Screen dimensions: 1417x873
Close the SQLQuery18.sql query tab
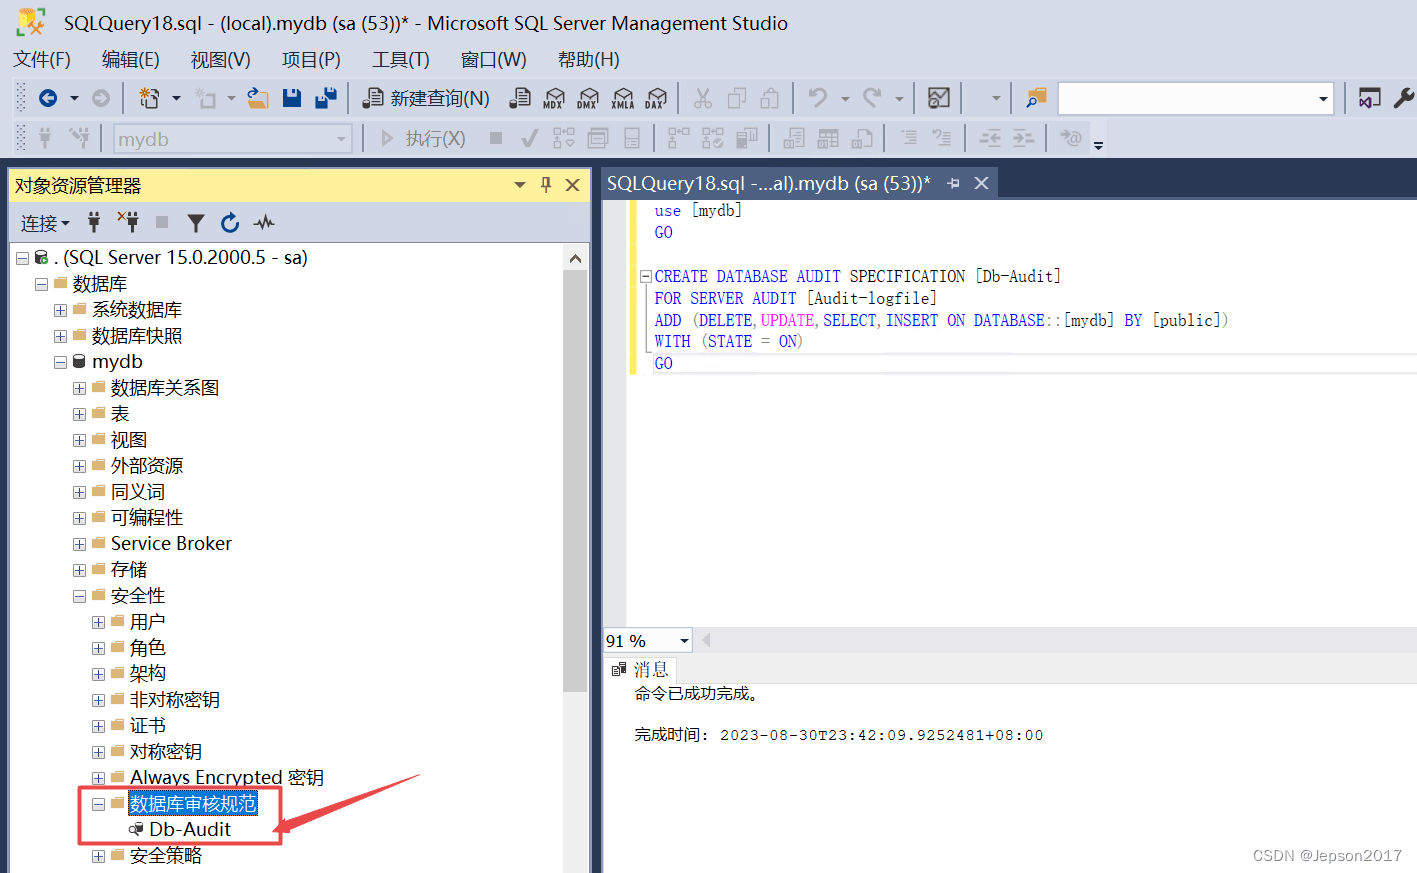(x=982, y=183)
